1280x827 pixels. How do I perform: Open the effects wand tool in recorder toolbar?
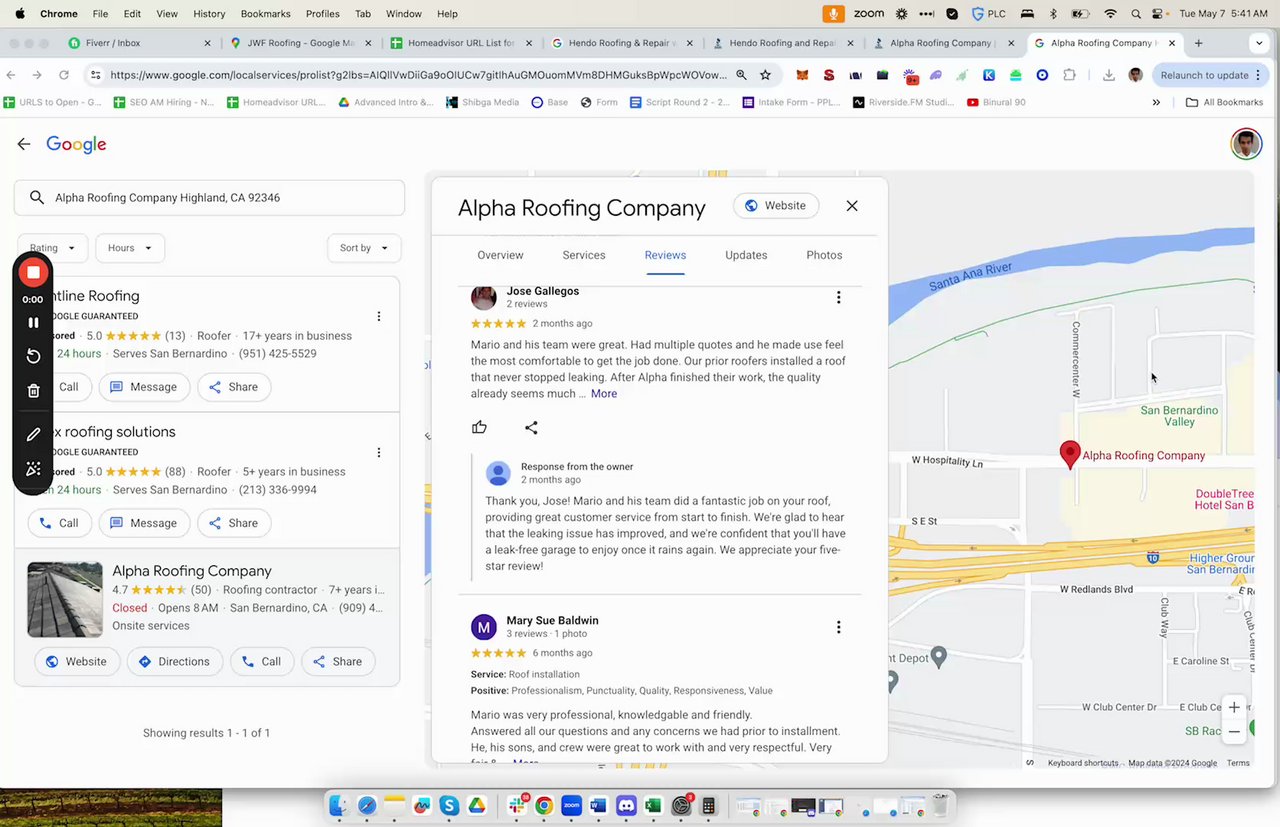(x=33, y=469)
